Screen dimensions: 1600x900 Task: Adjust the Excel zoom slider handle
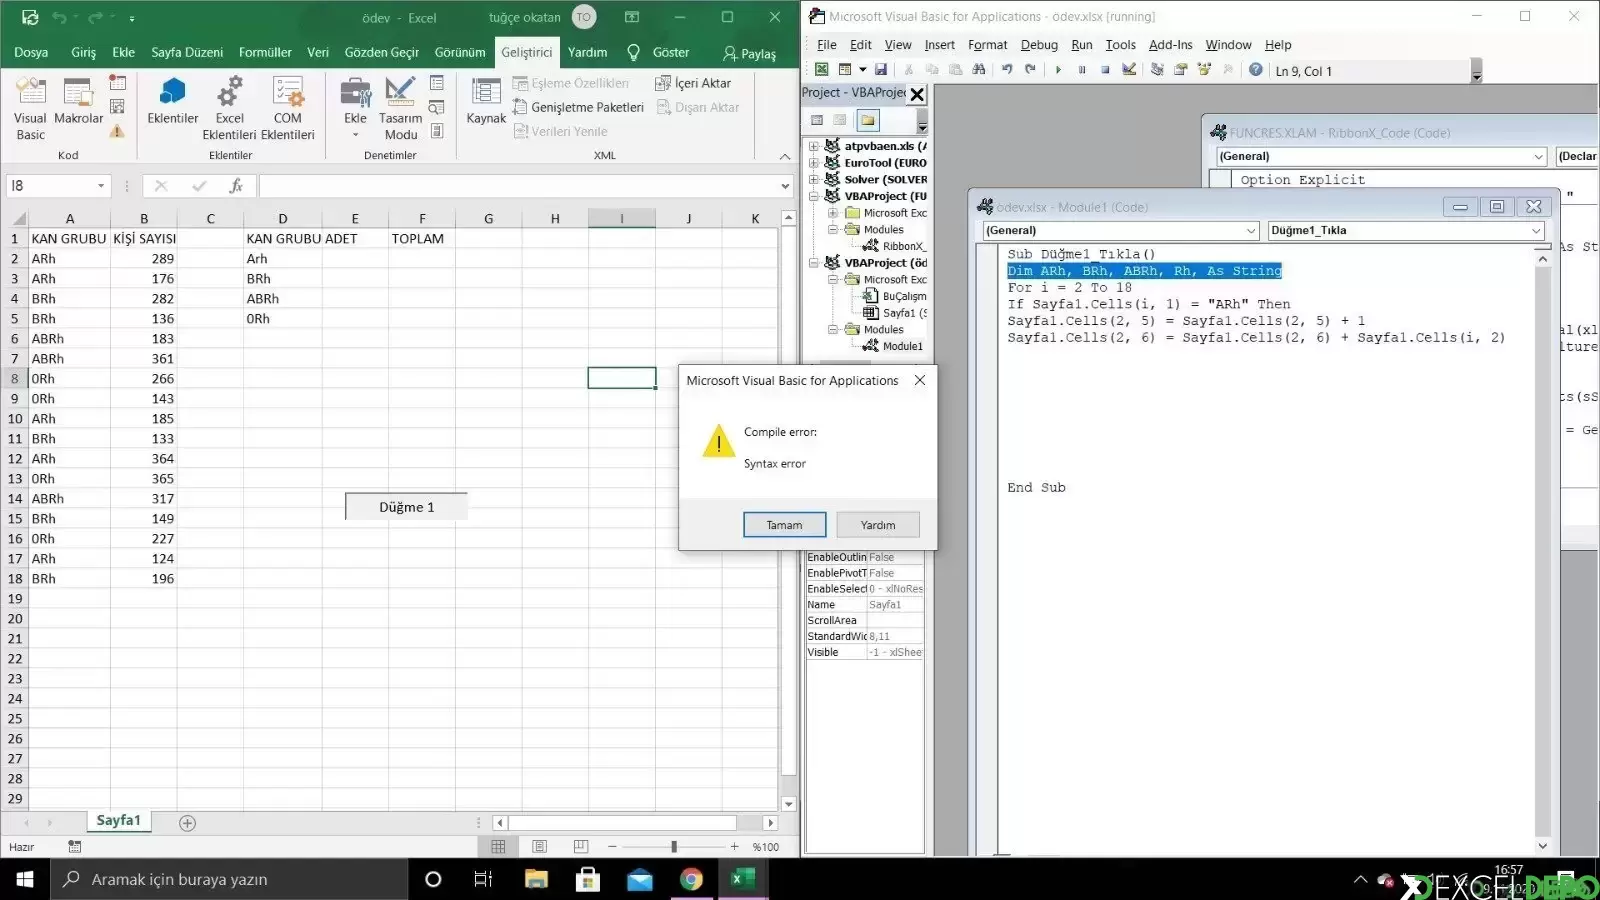pyautogui.click(x=674, y=847)
